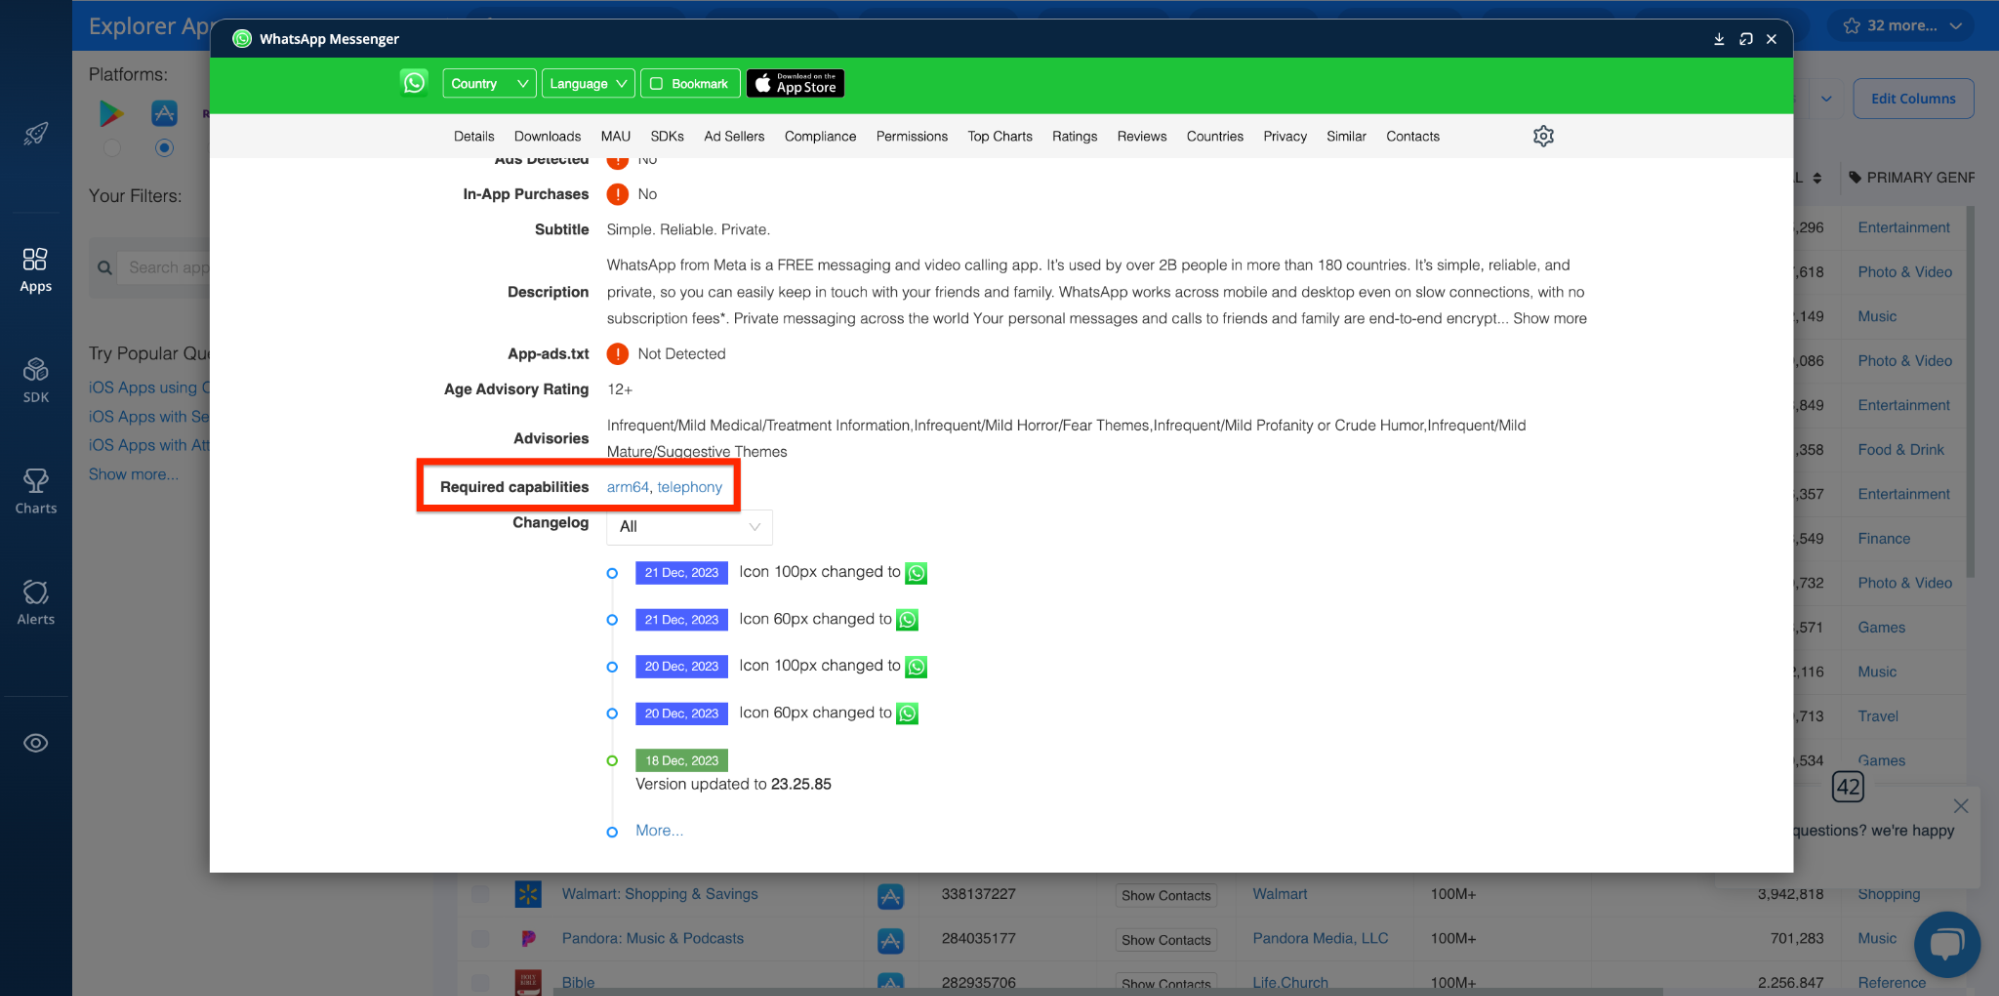Select the radio button under the App Store icon
This screenshot has width=1999, height=996.
click(164, 148)
